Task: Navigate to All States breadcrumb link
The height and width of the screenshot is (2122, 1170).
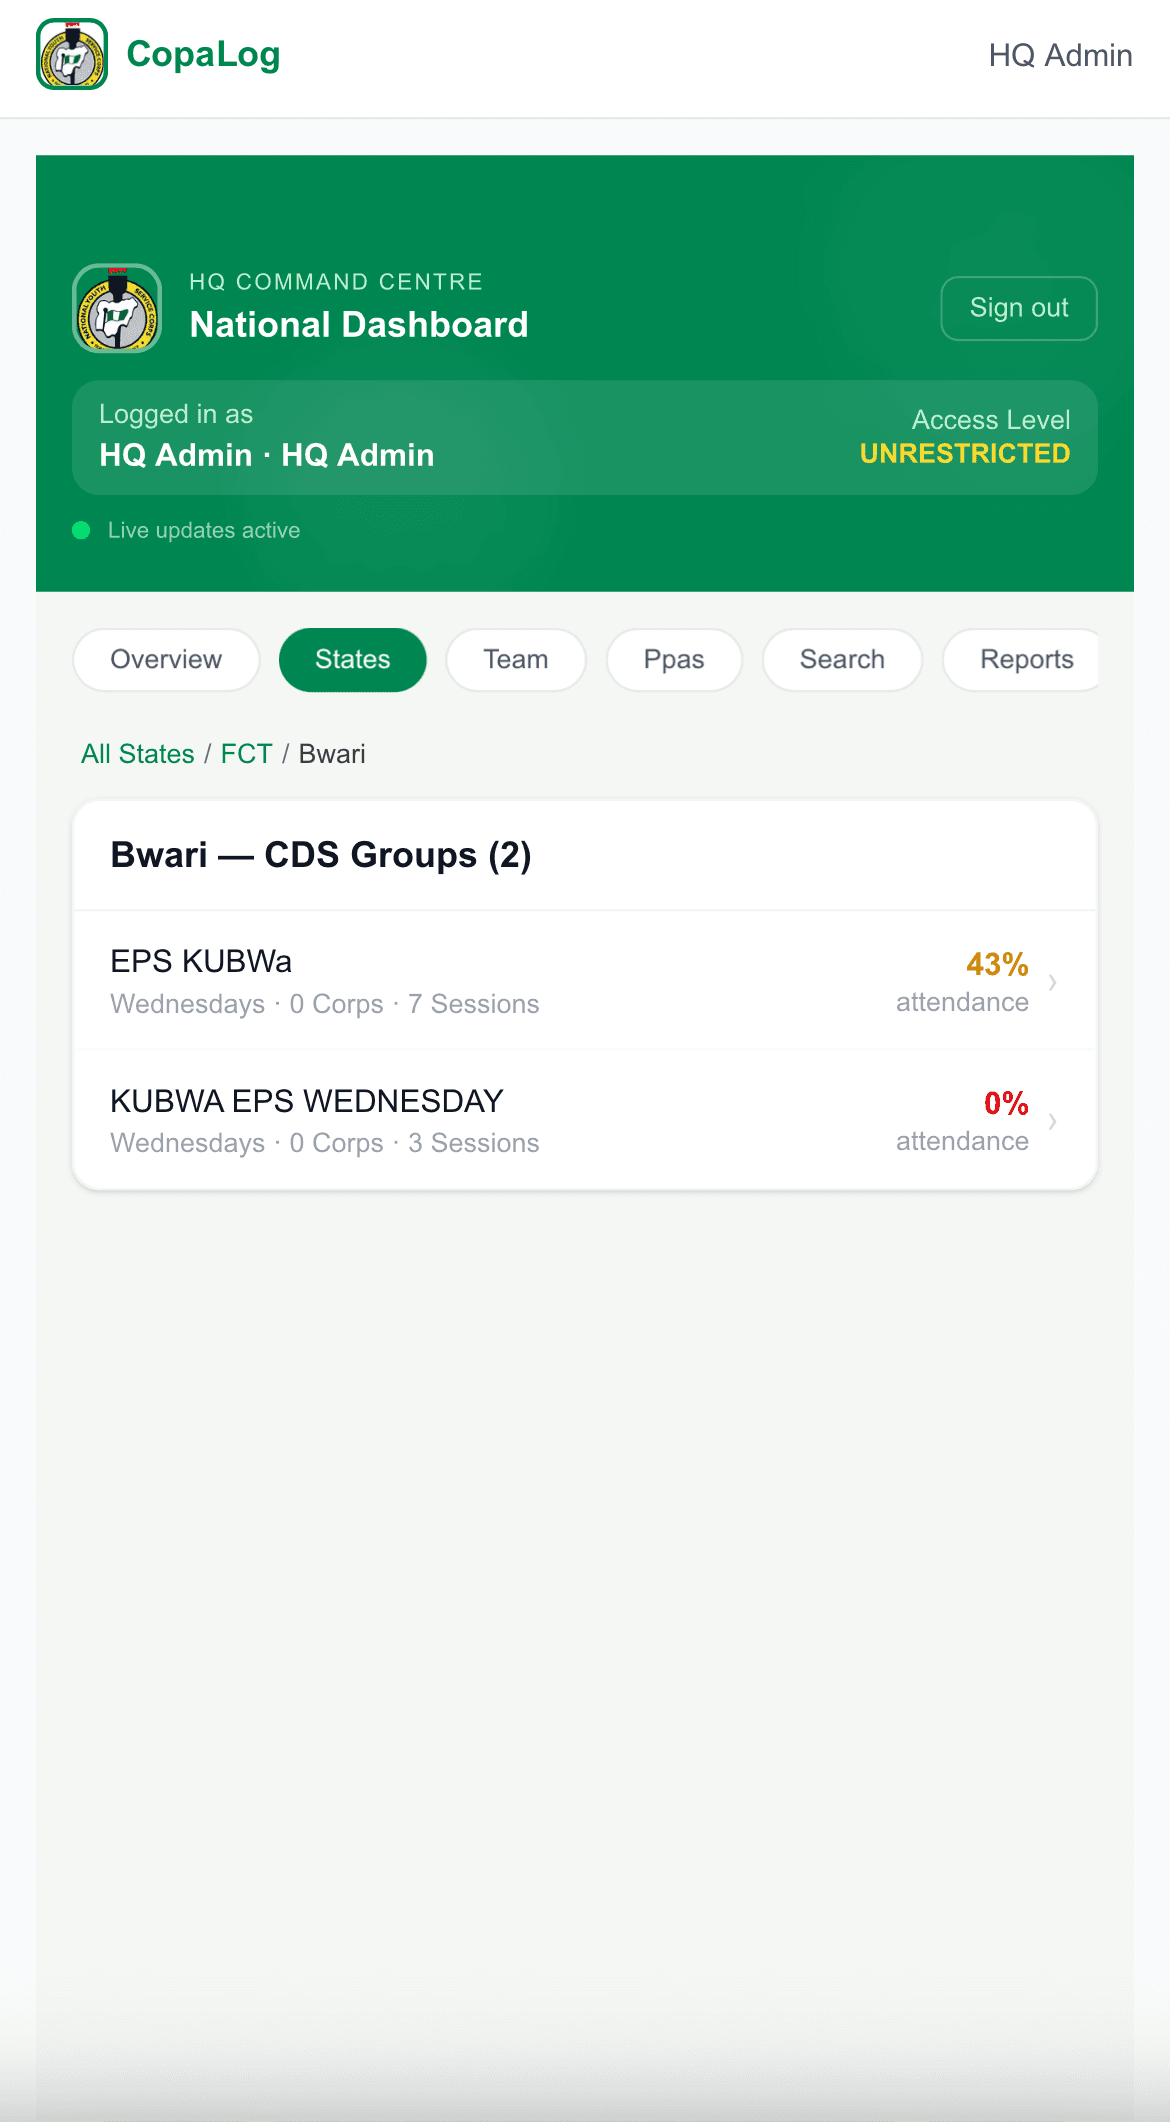Action: coord(138,754)
